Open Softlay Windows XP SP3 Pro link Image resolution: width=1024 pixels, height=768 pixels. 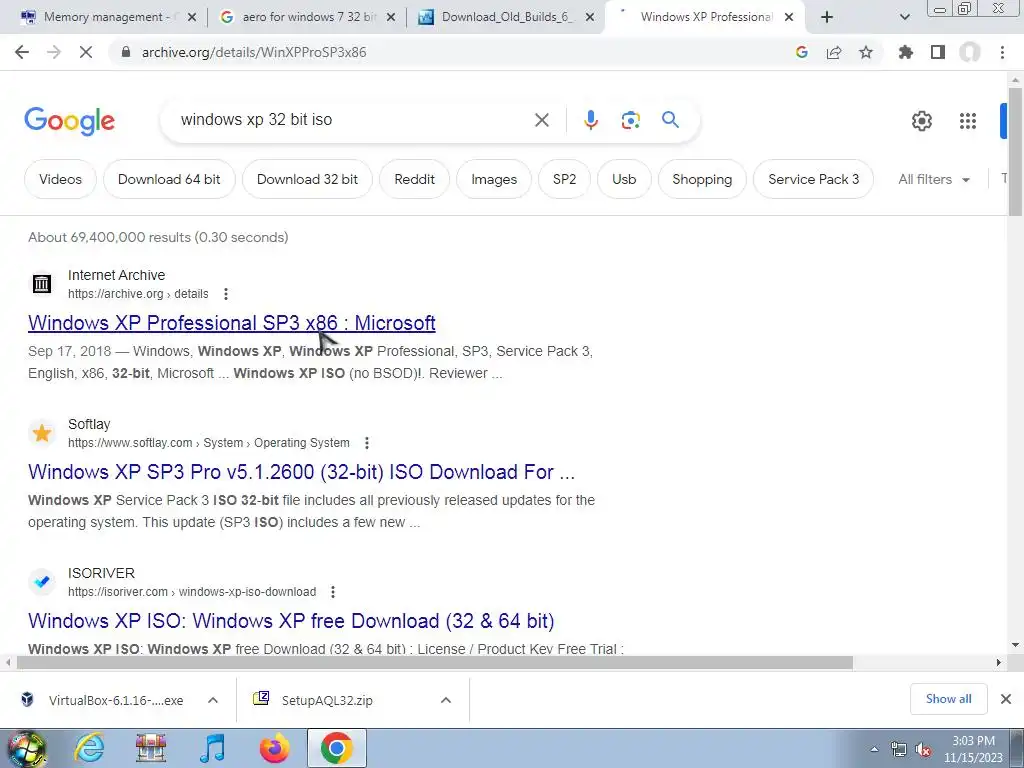click(x=302, y=472)
